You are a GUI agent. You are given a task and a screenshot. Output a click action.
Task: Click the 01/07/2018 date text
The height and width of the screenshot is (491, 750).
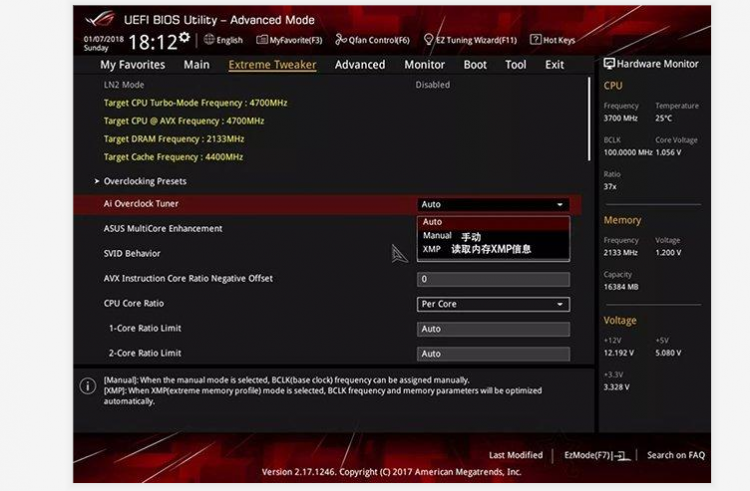(103, 39)
